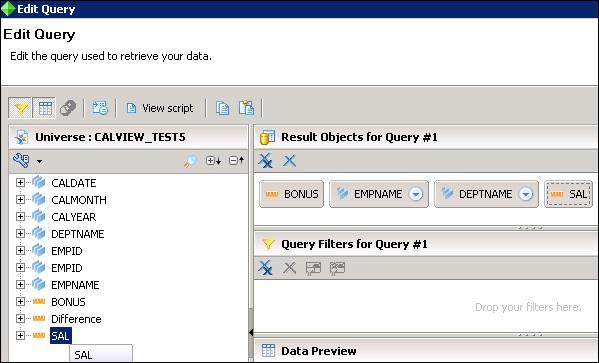The height and width of the screenshot is (363, 599).
Task: Click the Query Filters funnel header icon
Action: [268, 244]
